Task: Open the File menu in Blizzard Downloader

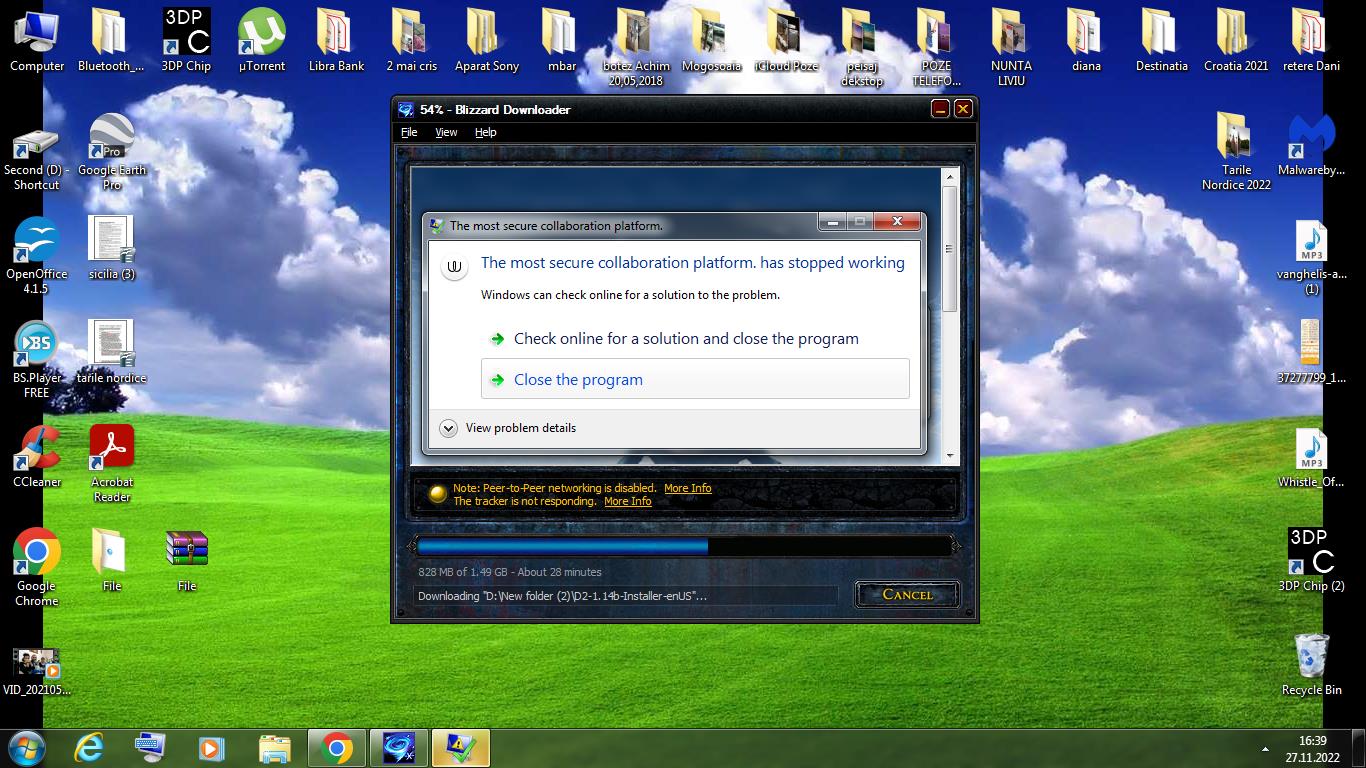Action: click(x=409, y=132)
